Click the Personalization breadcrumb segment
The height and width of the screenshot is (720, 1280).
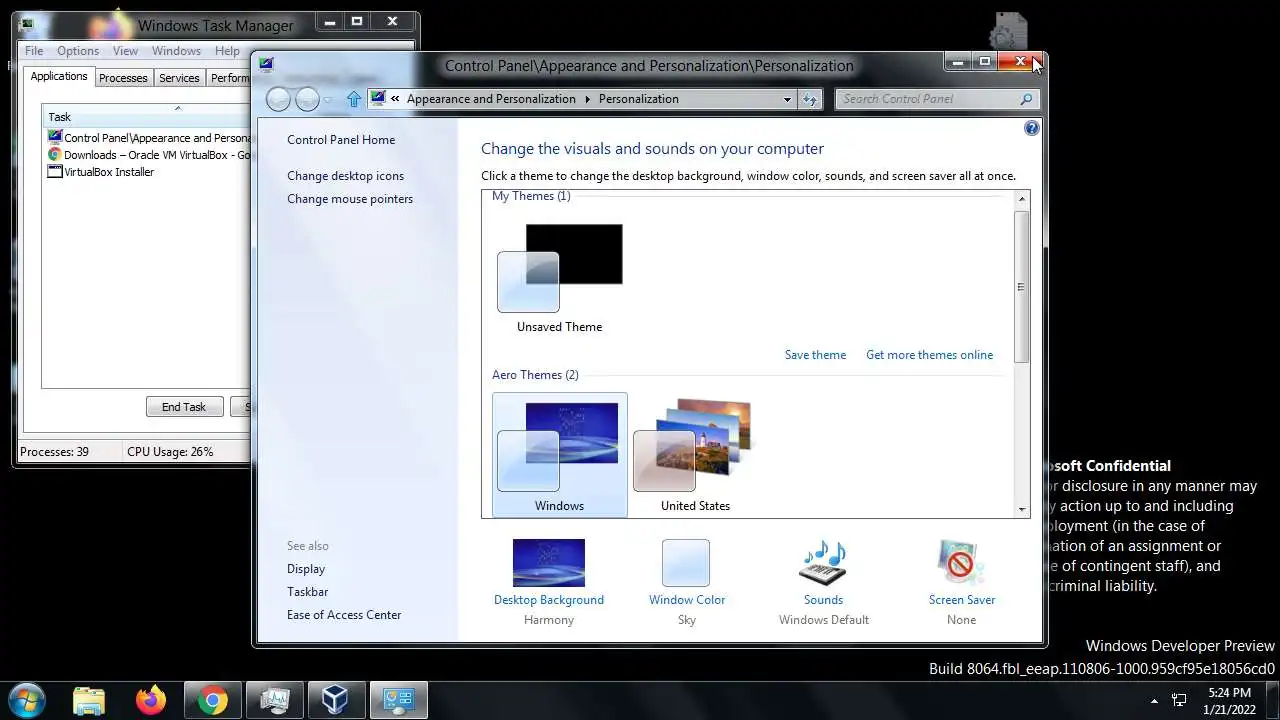(639, 99)
